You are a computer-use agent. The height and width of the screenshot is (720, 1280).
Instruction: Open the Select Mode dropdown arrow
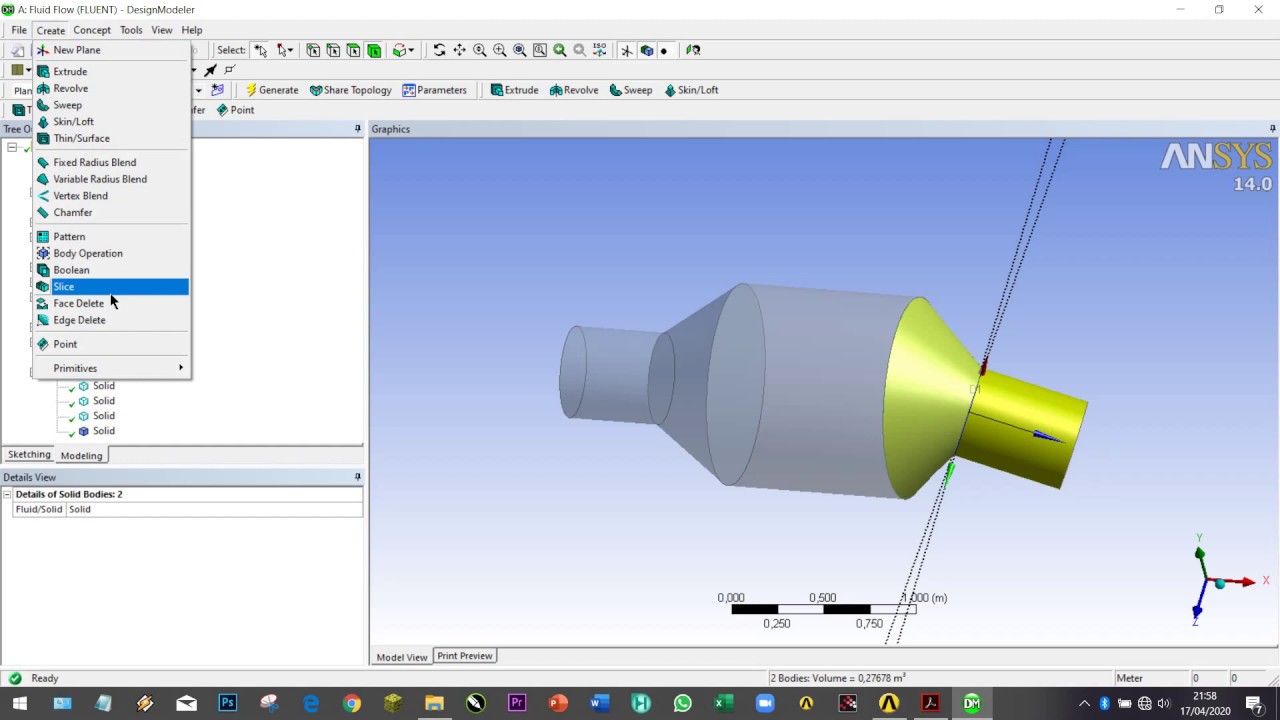tap(290, 50)
